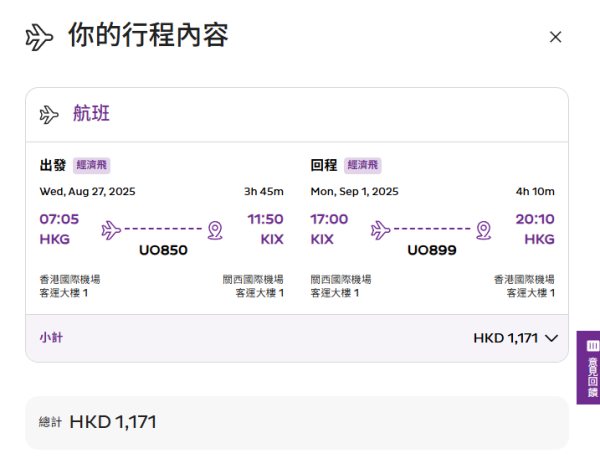Click arrival time 11:50
600x469 pixels.
[x=265, y=219]
